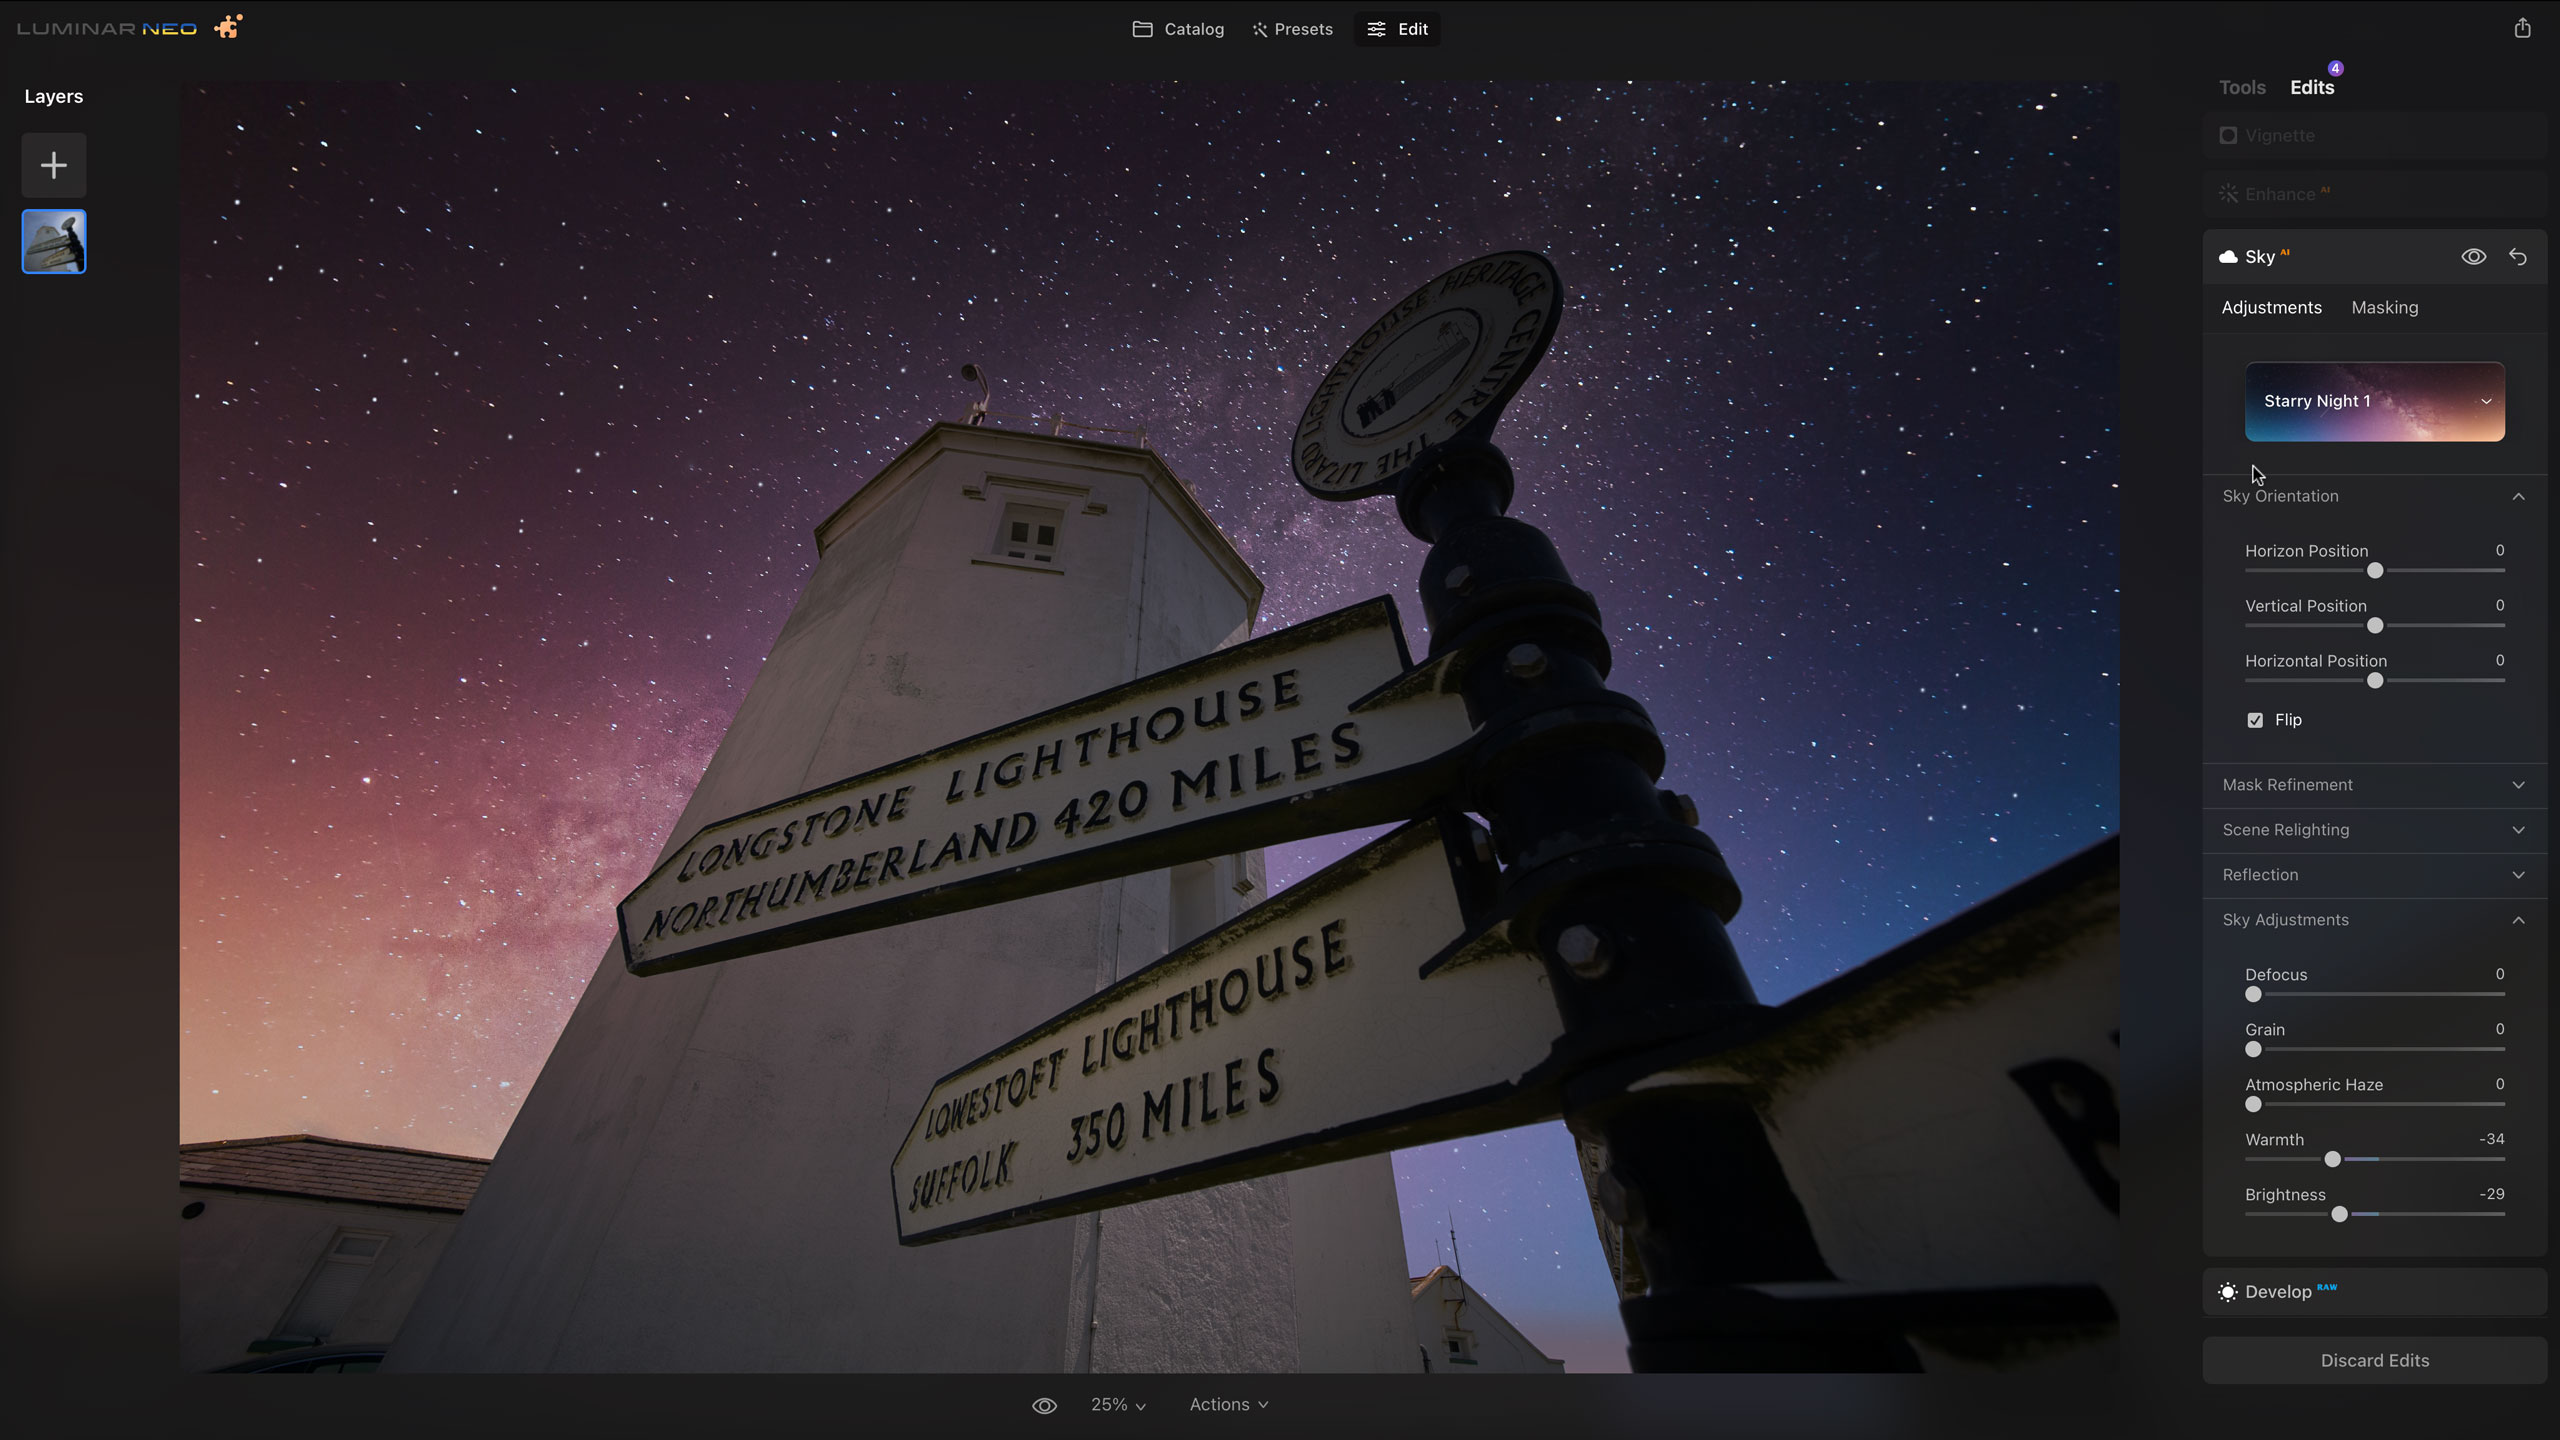This screenshot has width=2560, height=1440.
Task: Open the 25% zoom level dropdown
Action: 1118,1405
